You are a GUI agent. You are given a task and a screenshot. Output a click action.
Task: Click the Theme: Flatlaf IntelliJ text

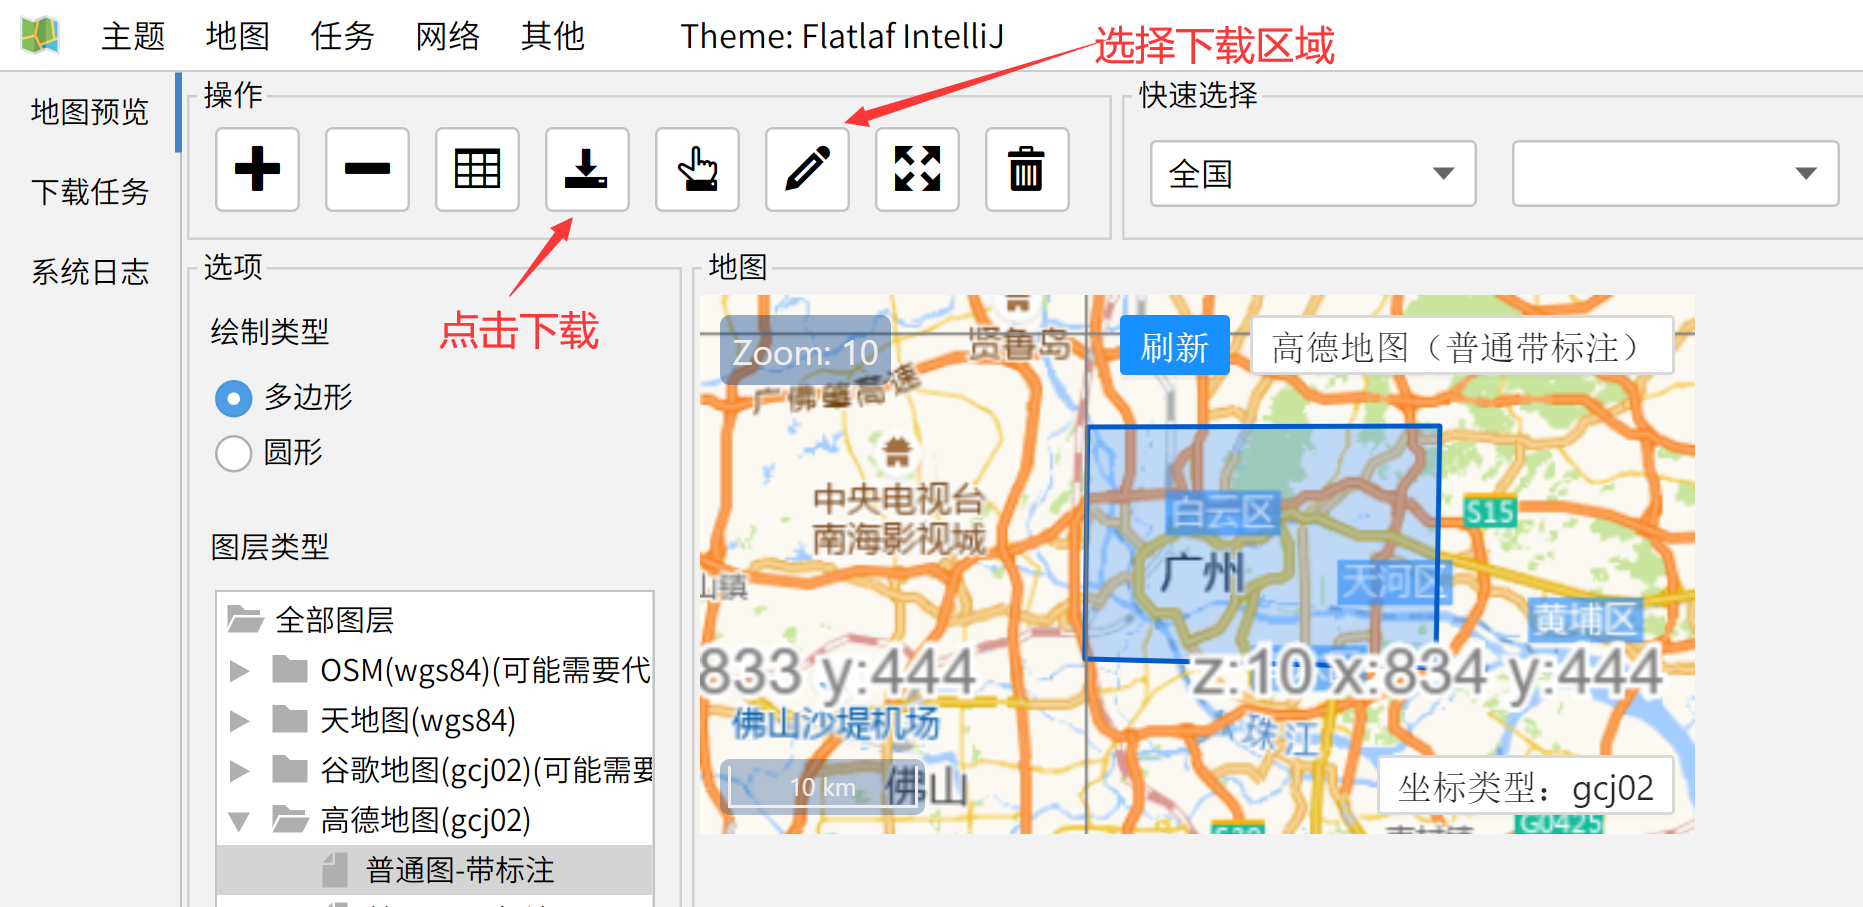click(842, 36)
